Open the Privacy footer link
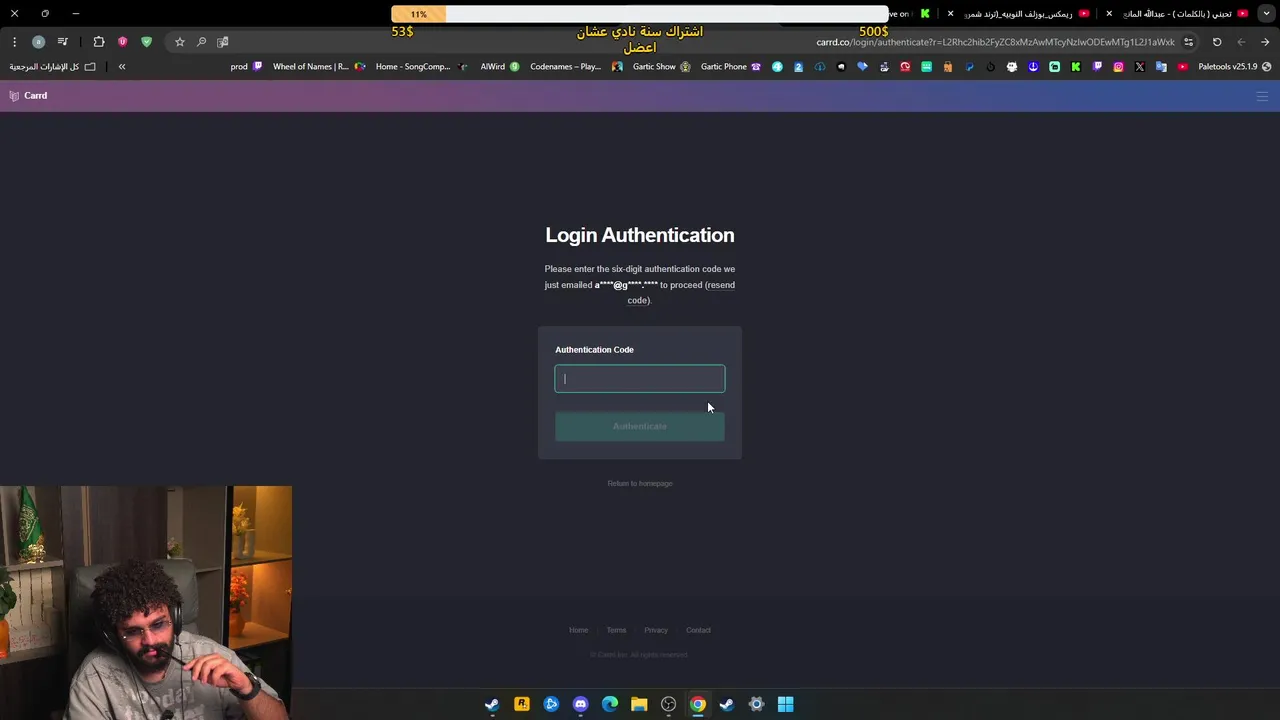Screen dimensions: 1280x720 (656, 630)
